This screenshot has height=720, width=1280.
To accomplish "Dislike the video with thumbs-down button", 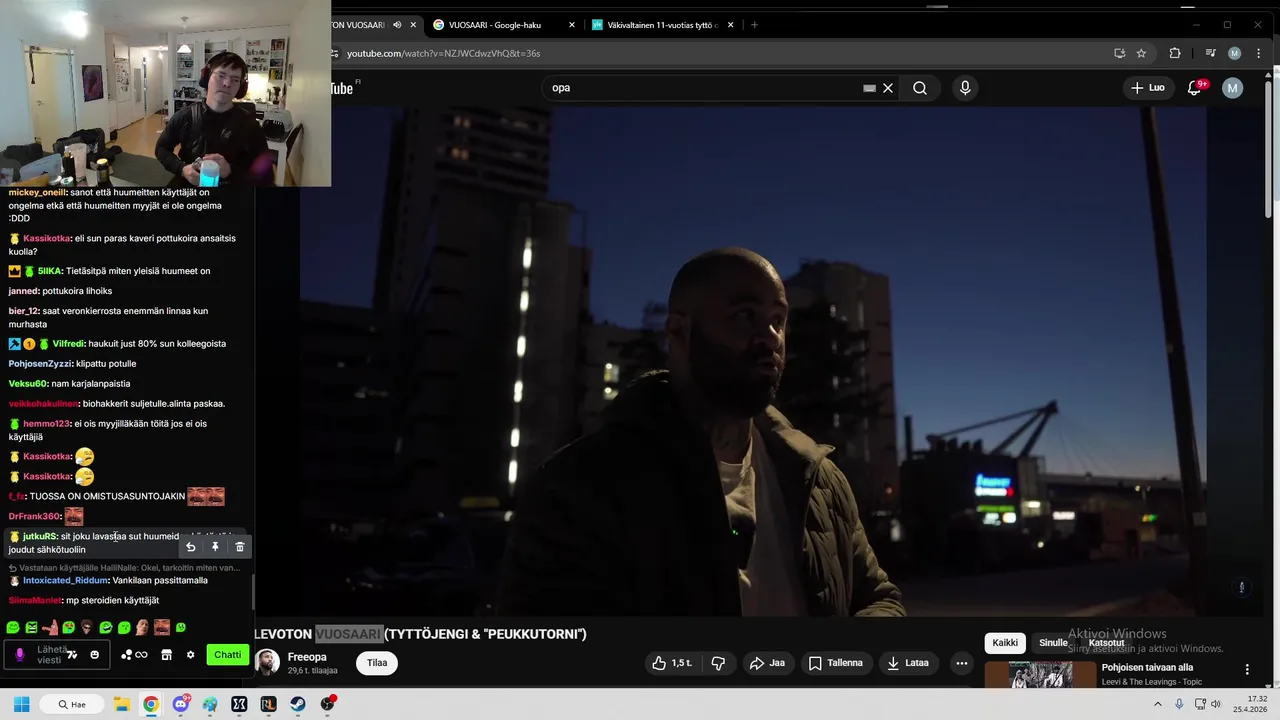I will coord(718,663).
